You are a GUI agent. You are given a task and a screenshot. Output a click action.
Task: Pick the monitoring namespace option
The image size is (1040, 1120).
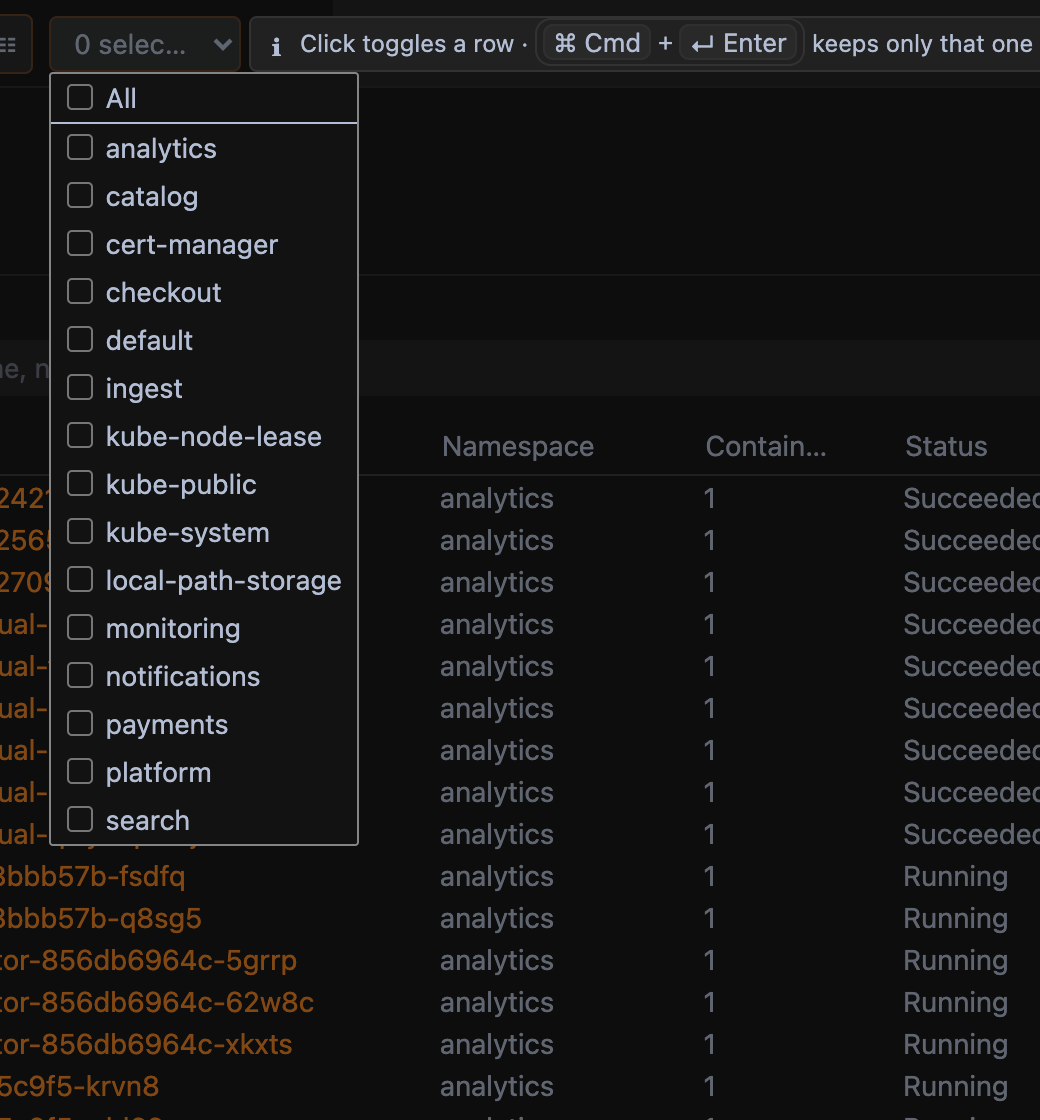(x=204, y=629)
